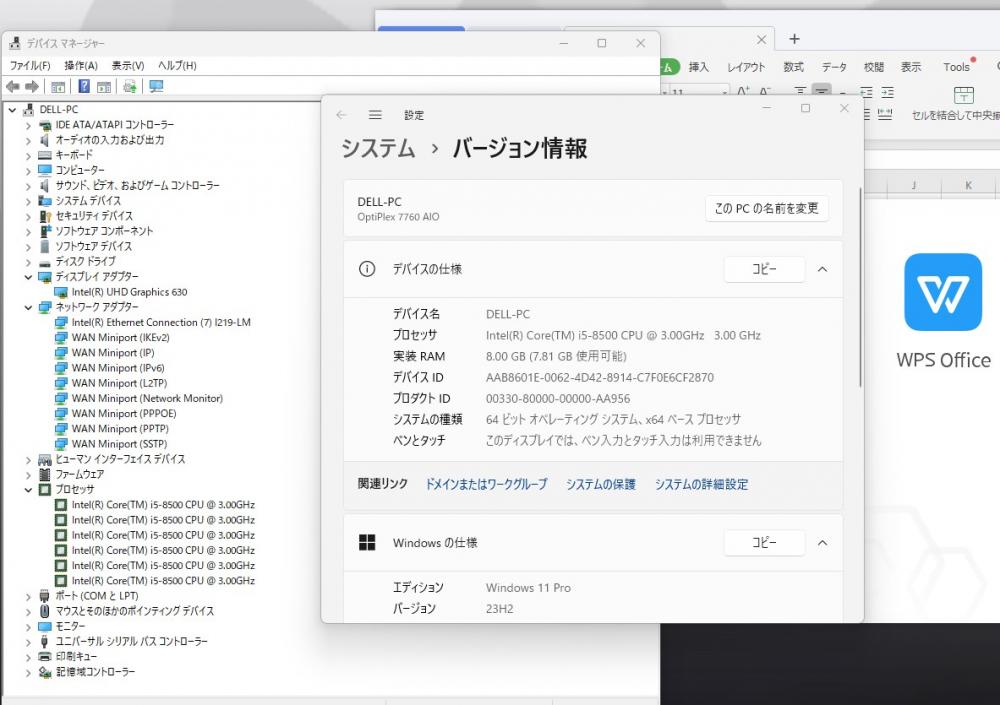
Task: Open the blue Help icon in Device Manager toolbar
Action: click(84, 86)
